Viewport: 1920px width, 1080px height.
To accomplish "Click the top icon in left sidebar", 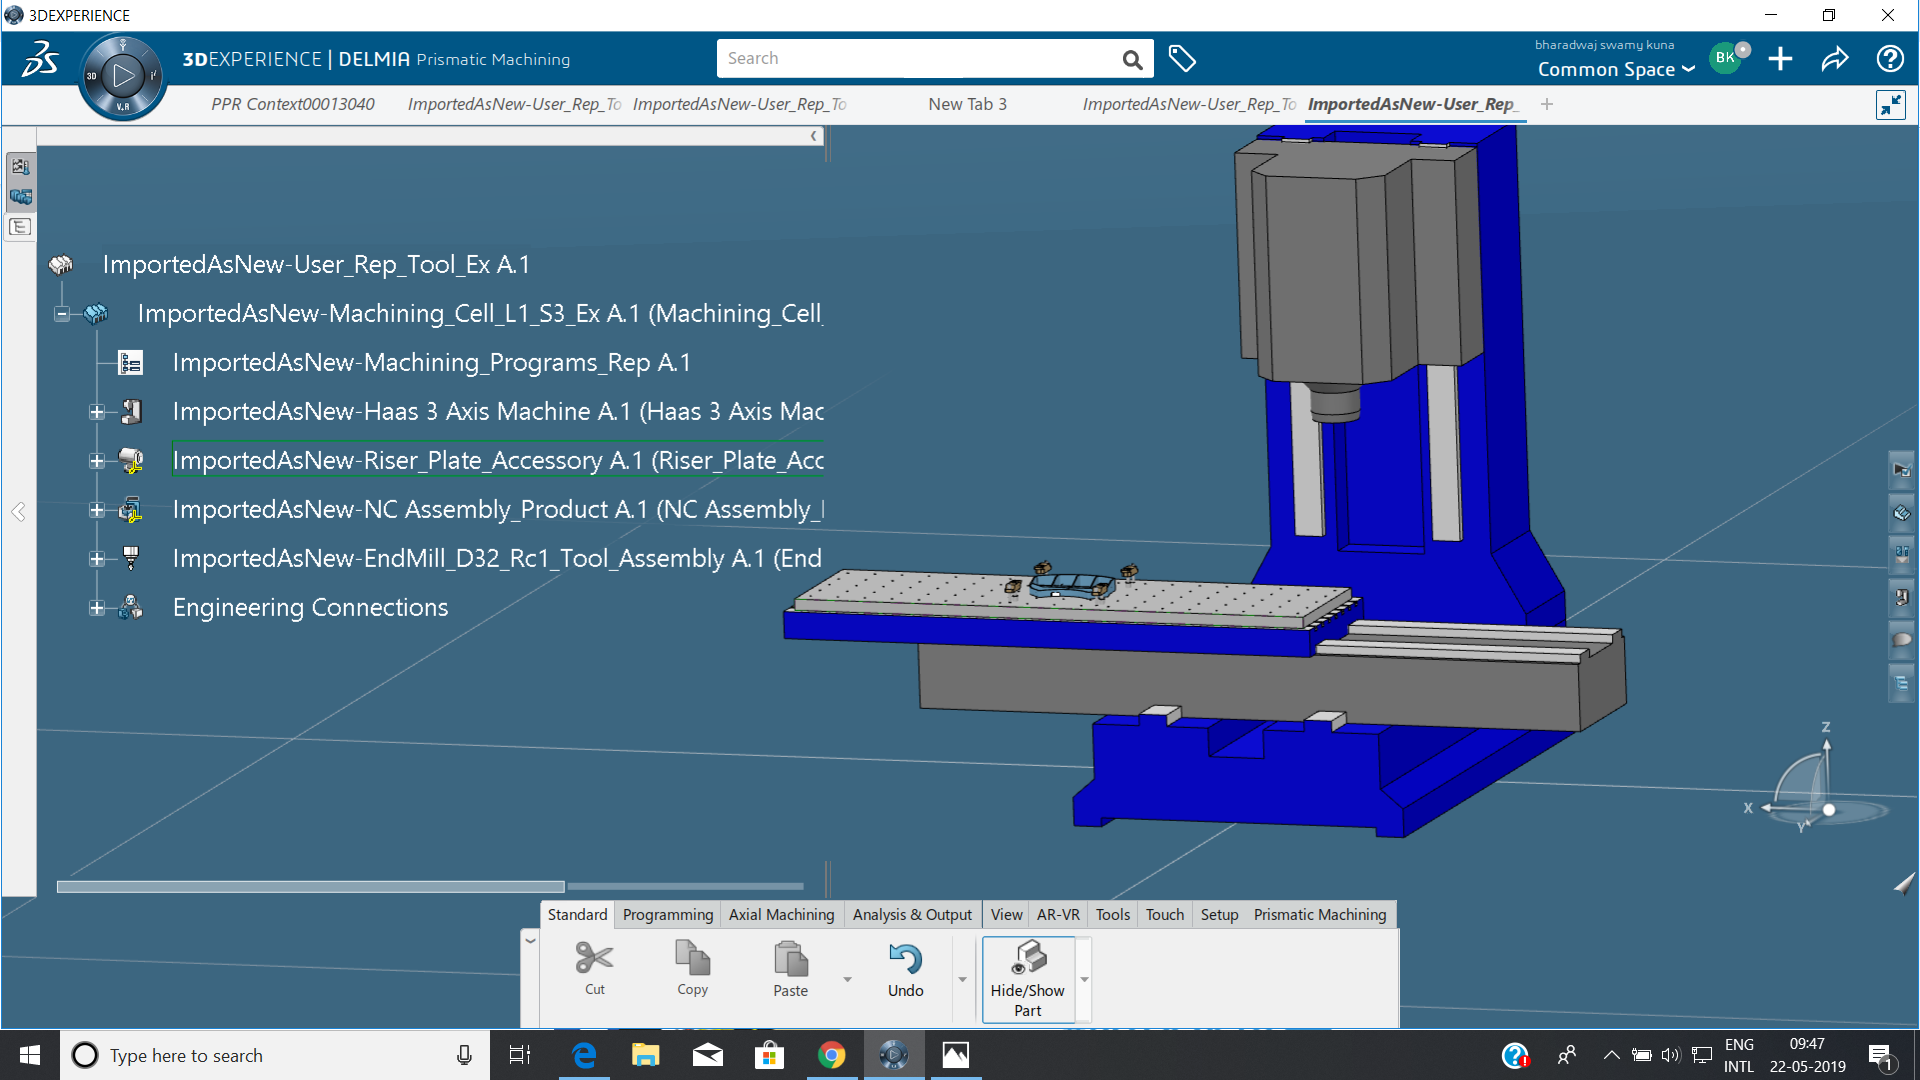I will tap(20, 167).
